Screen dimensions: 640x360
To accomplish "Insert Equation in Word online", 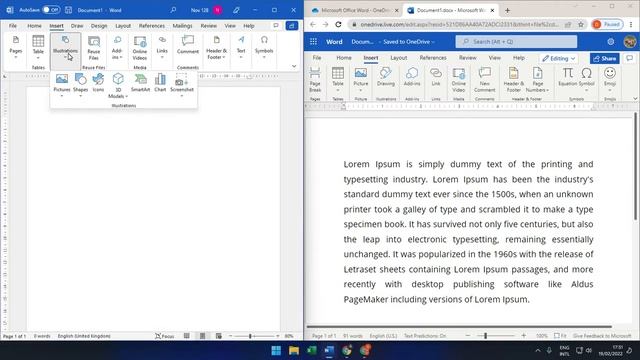I will (x=567, y=77).
